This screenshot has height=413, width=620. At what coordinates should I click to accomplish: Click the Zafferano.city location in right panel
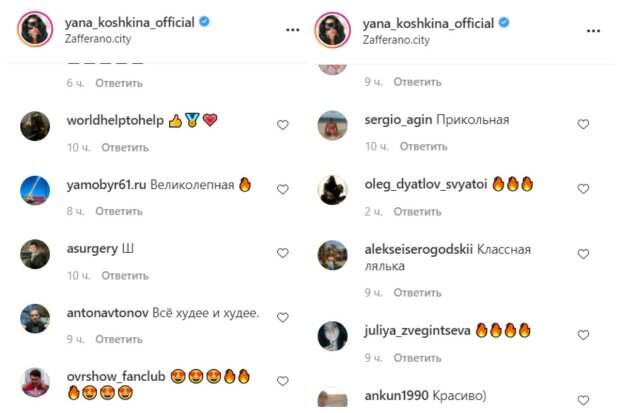point(396,40)
